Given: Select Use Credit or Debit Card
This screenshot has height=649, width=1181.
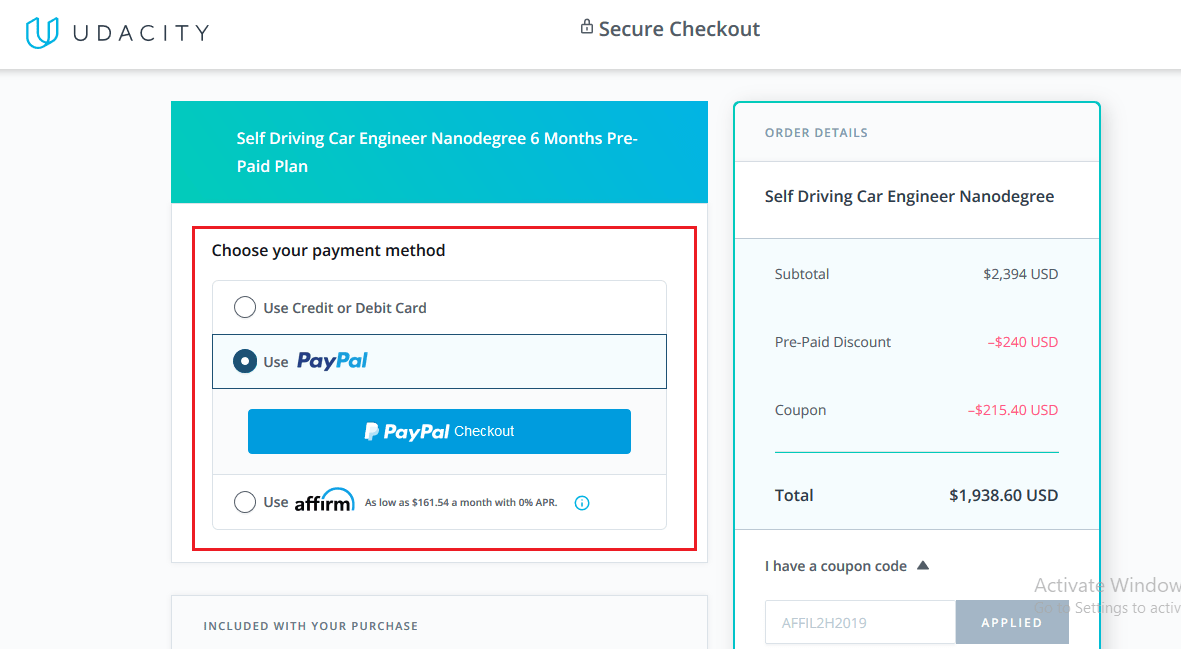Looking at the screenshot, I should coord(245,308).
